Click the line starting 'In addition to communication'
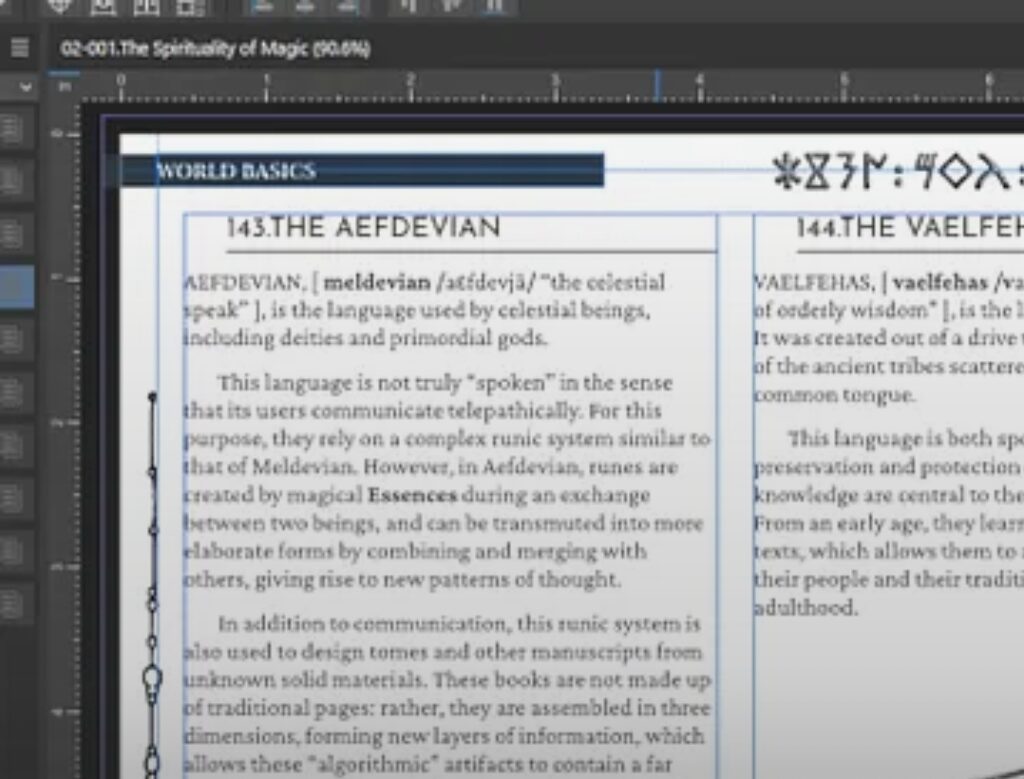The width and height of the screenshot is (1024, 779). pos(459,624)
